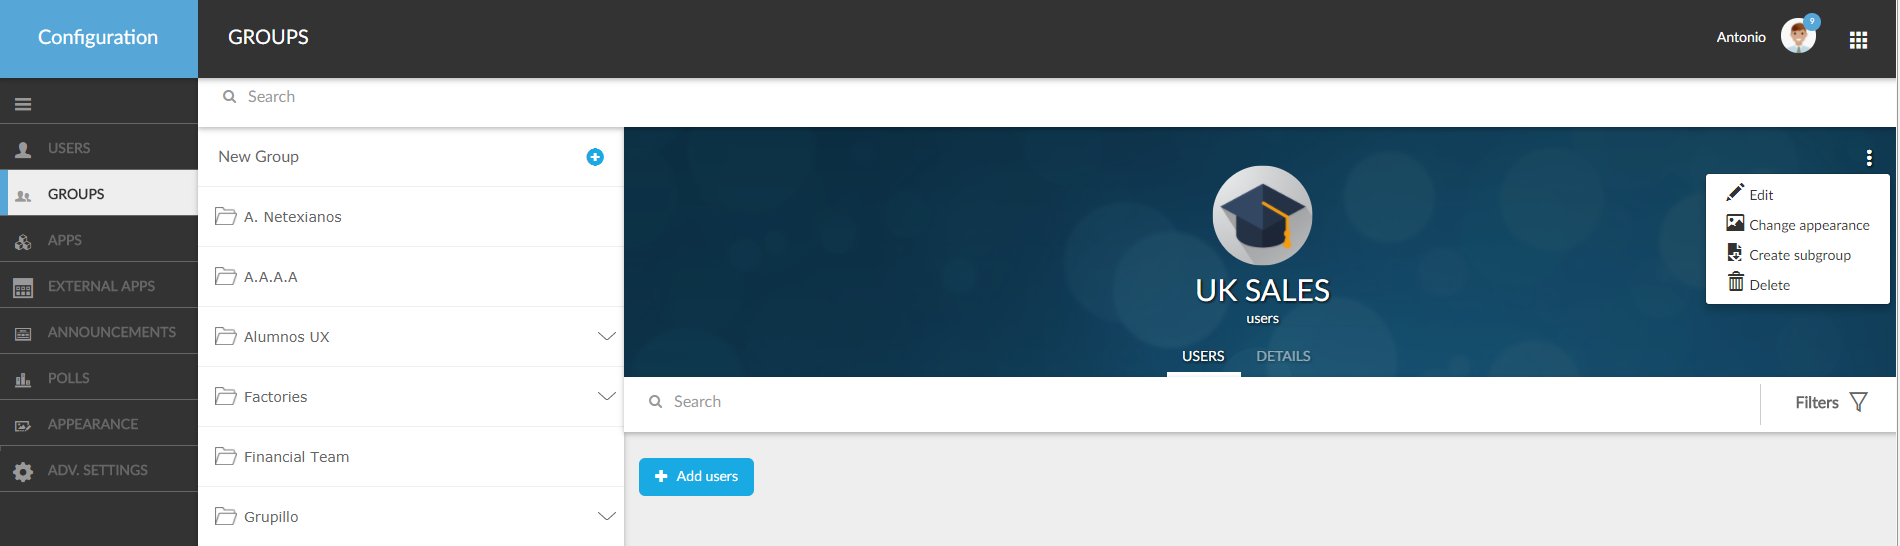Click the users search magnifier icon
1900x546 pixels.
pos(655,402)
